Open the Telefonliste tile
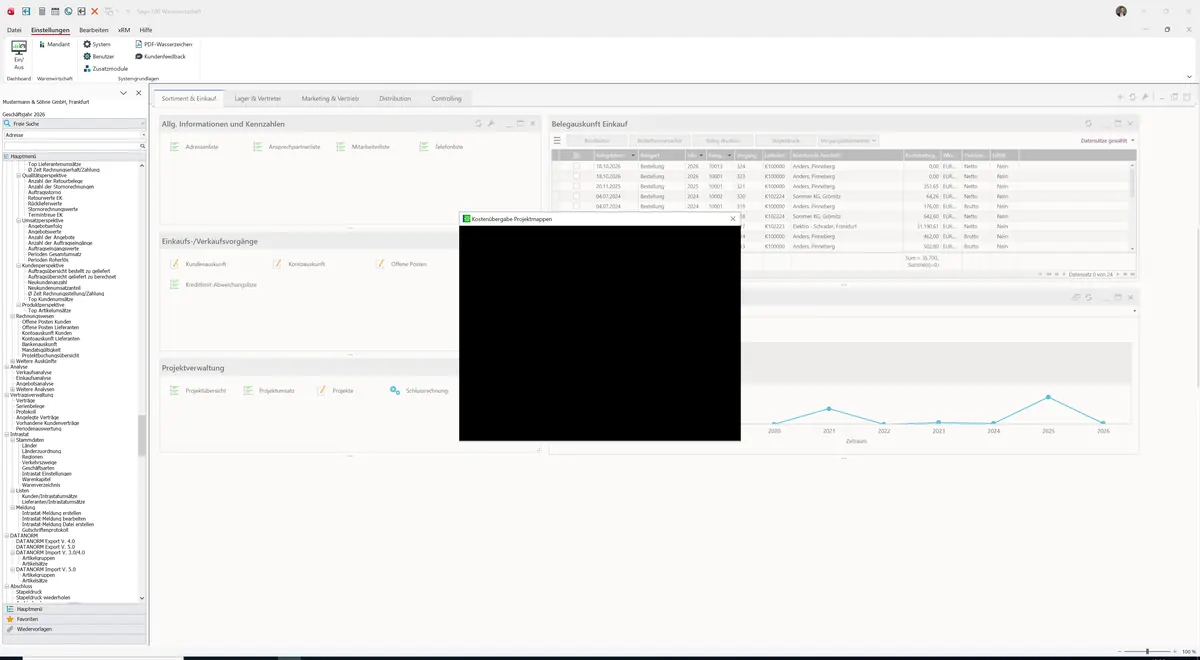Image resolution: width=1200 pixels, height=660 pixels. point(441,147)
